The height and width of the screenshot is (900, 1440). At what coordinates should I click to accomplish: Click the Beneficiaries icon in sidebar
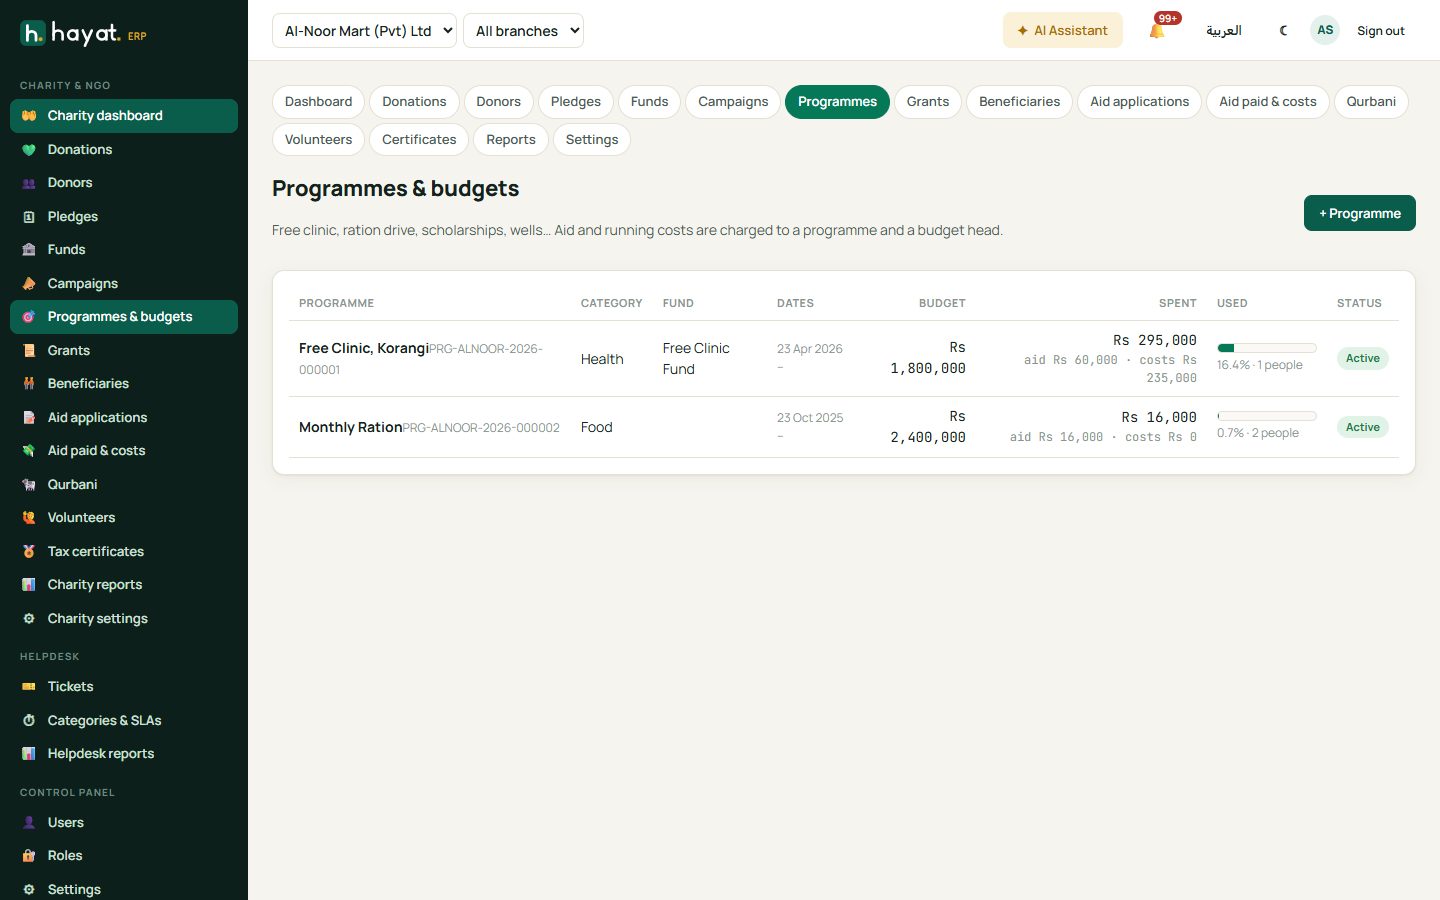tap(29, 384)
